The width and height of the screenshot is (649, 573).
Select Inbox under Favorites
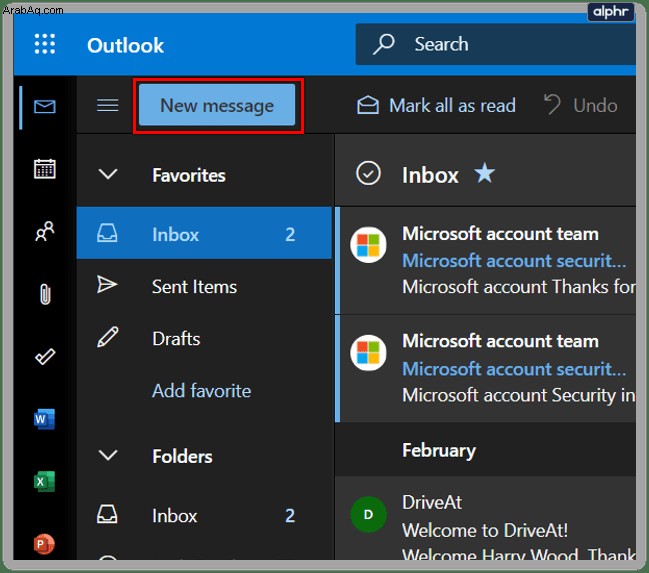point(204,233)
